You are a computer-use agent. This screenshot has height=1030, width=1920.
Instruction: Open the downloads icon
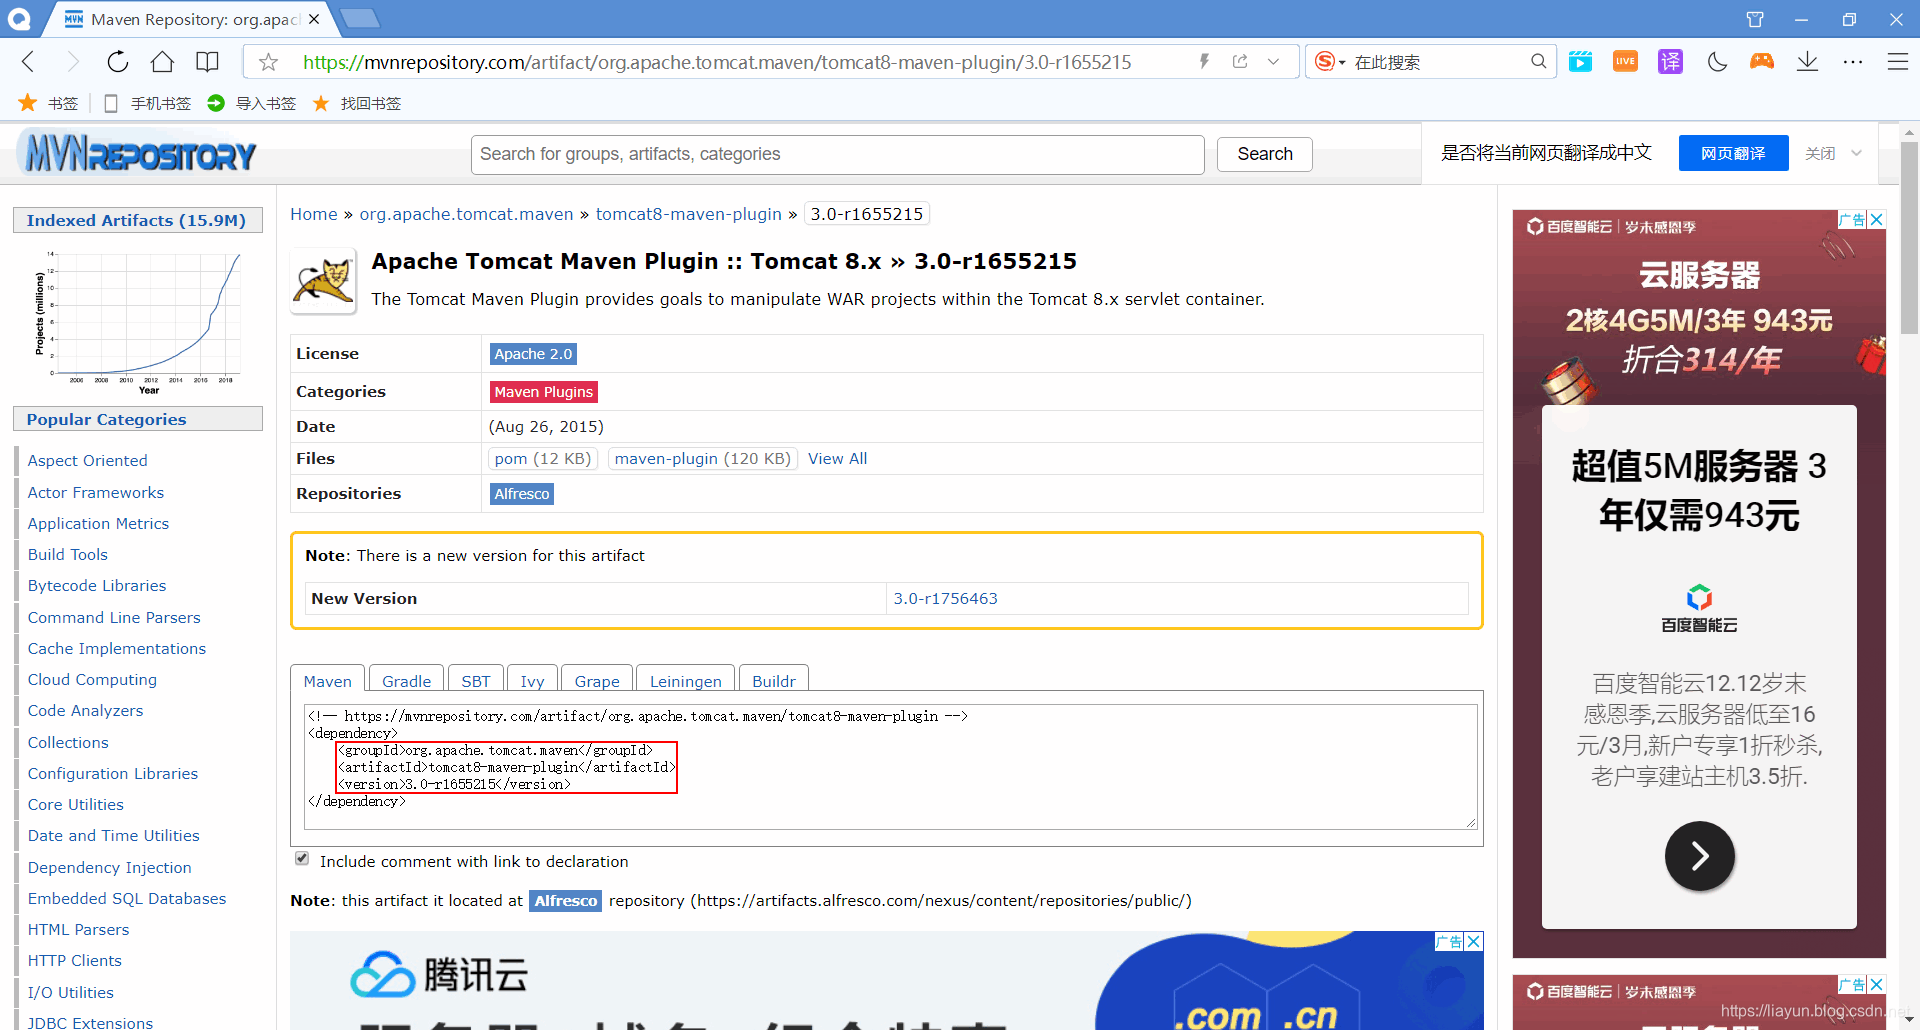pyautogui.click(x=1807, y=62)
